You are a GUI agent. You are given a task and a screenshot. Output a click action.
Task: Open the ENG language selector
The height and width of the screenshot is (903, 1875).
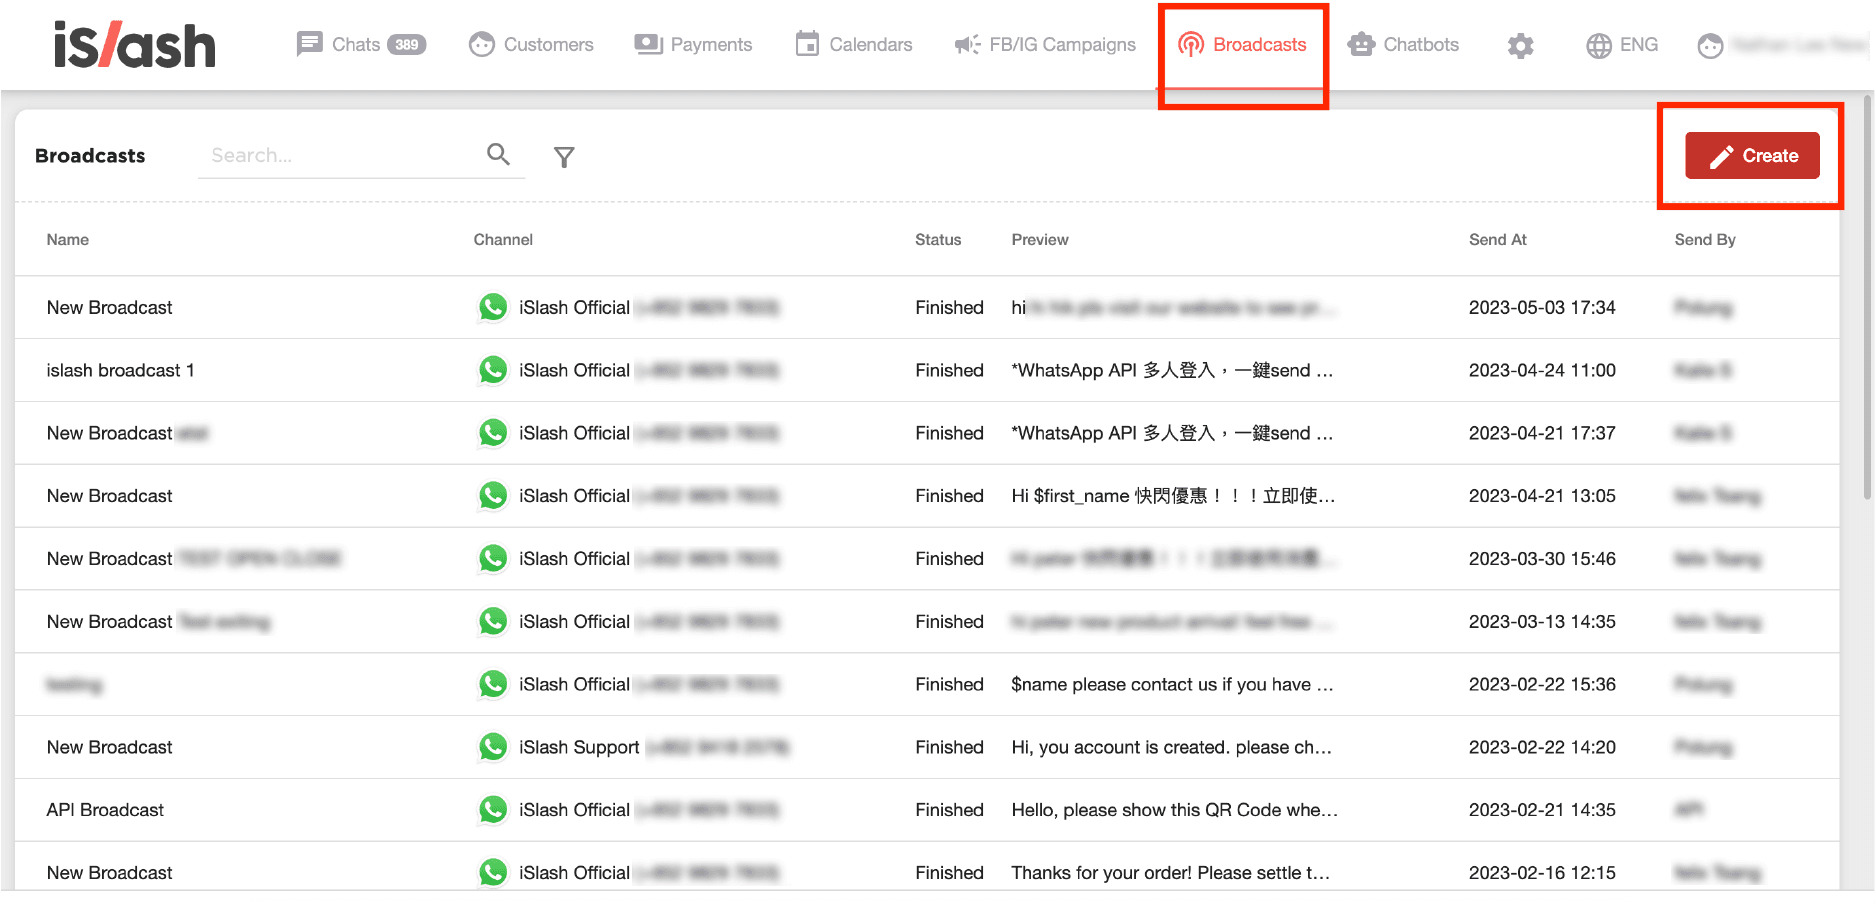[1622, 45]
